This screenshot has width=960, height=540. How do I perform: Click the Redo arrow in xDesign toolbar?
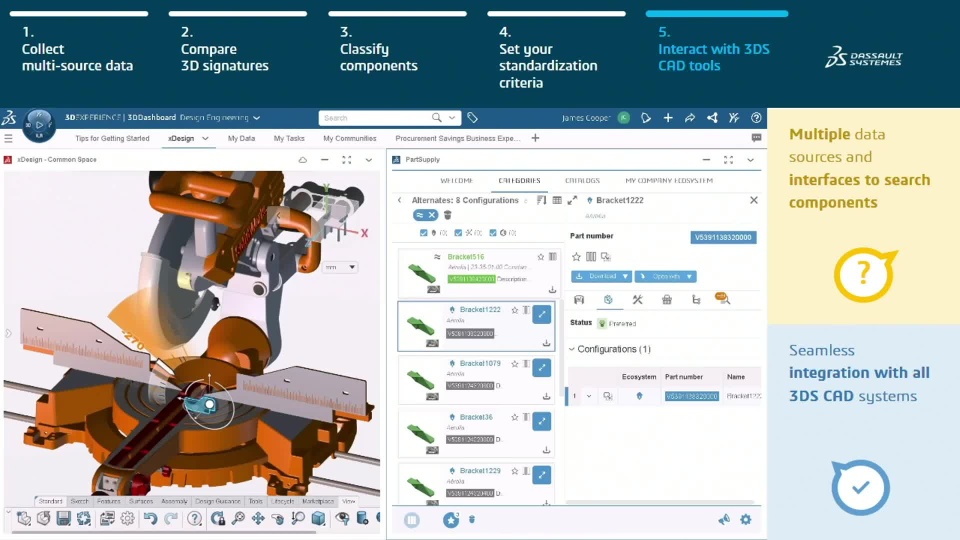[x=171, y=519]
